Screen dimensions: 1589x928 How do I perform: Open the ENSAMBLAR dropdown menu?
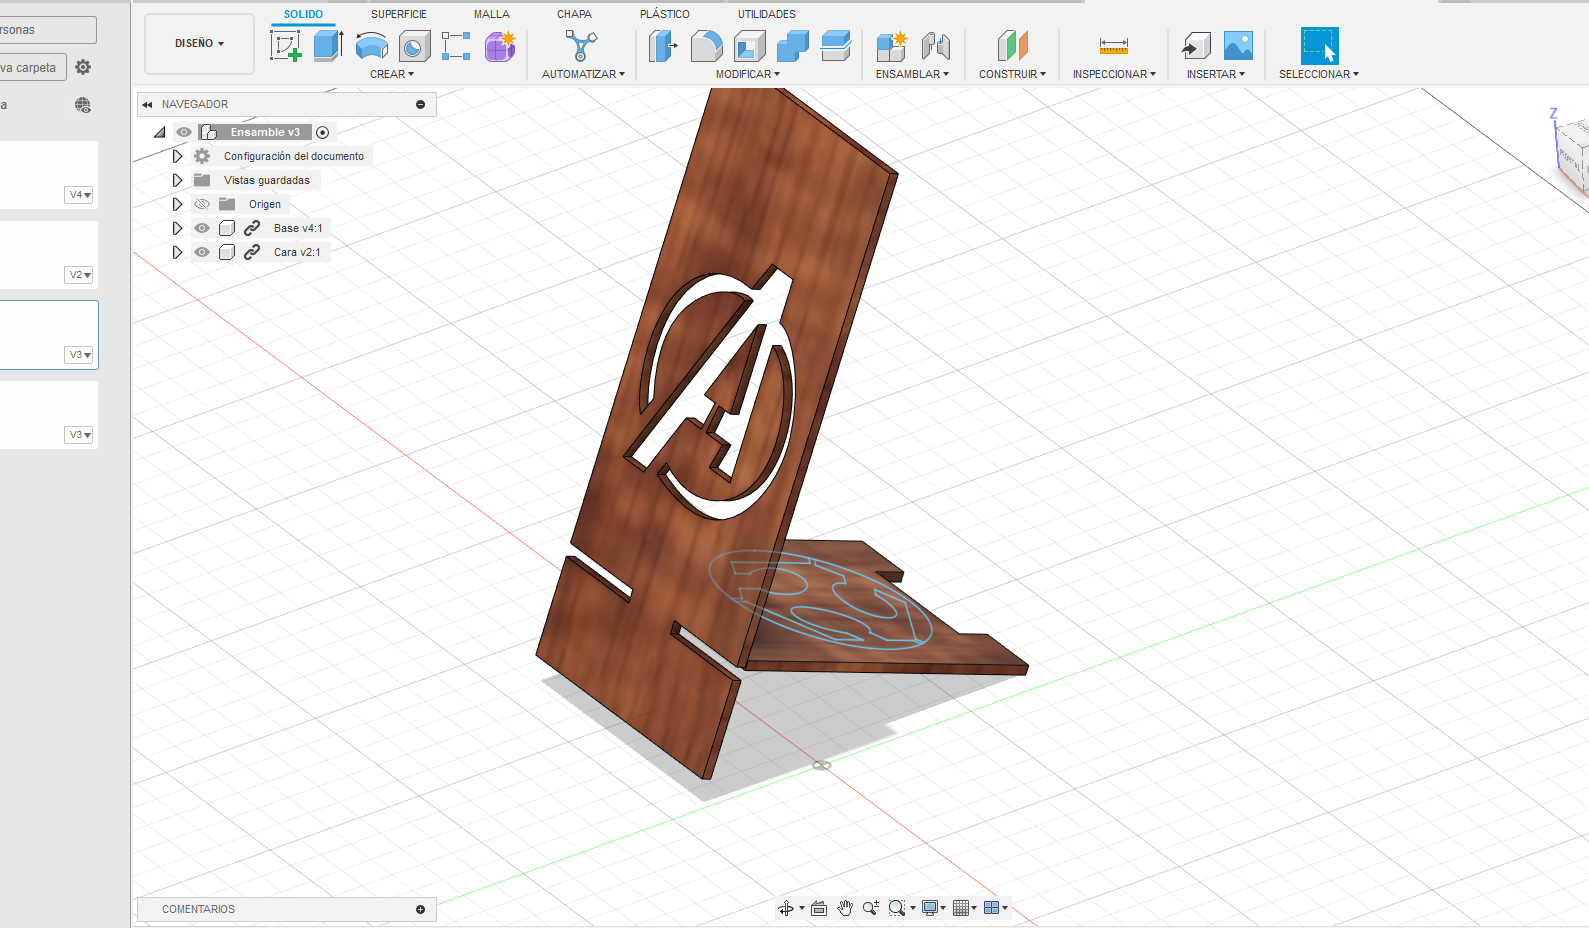tap(912, 74)
